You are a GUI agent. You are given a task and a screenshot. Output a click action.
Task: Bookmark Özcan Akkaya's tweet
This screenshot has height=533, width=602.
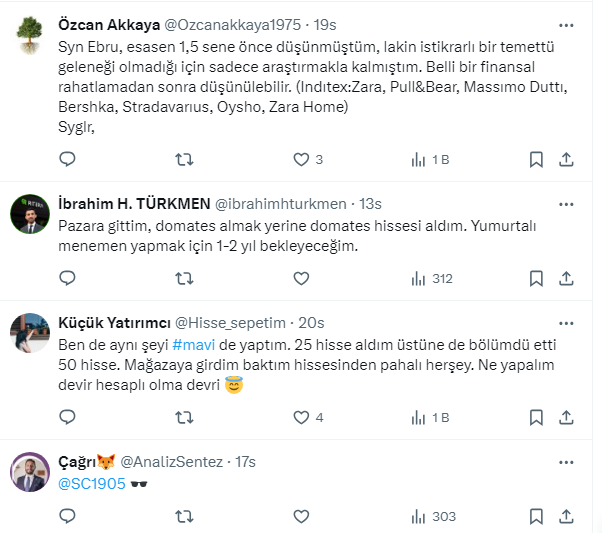click(x=536, y=159)
